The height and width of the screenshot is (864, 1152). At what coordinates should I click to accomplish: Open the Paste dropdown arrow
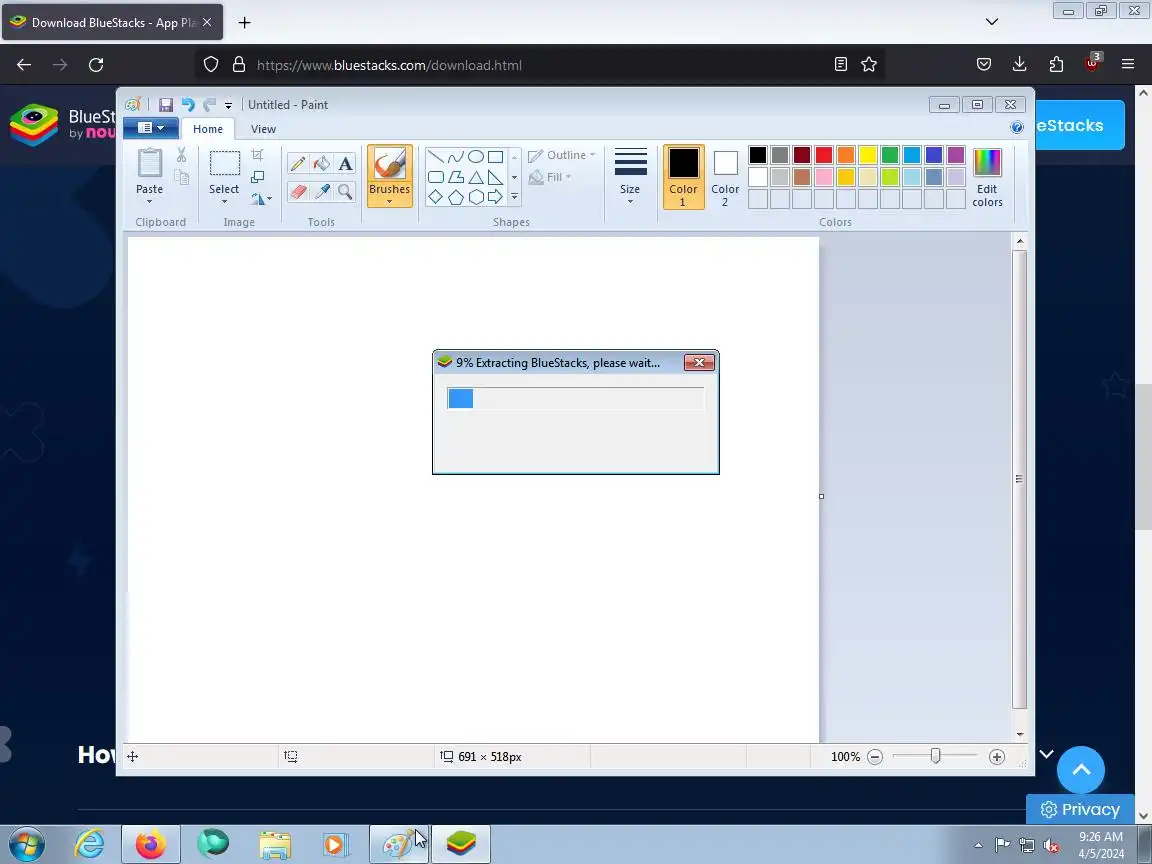(149, 201)
